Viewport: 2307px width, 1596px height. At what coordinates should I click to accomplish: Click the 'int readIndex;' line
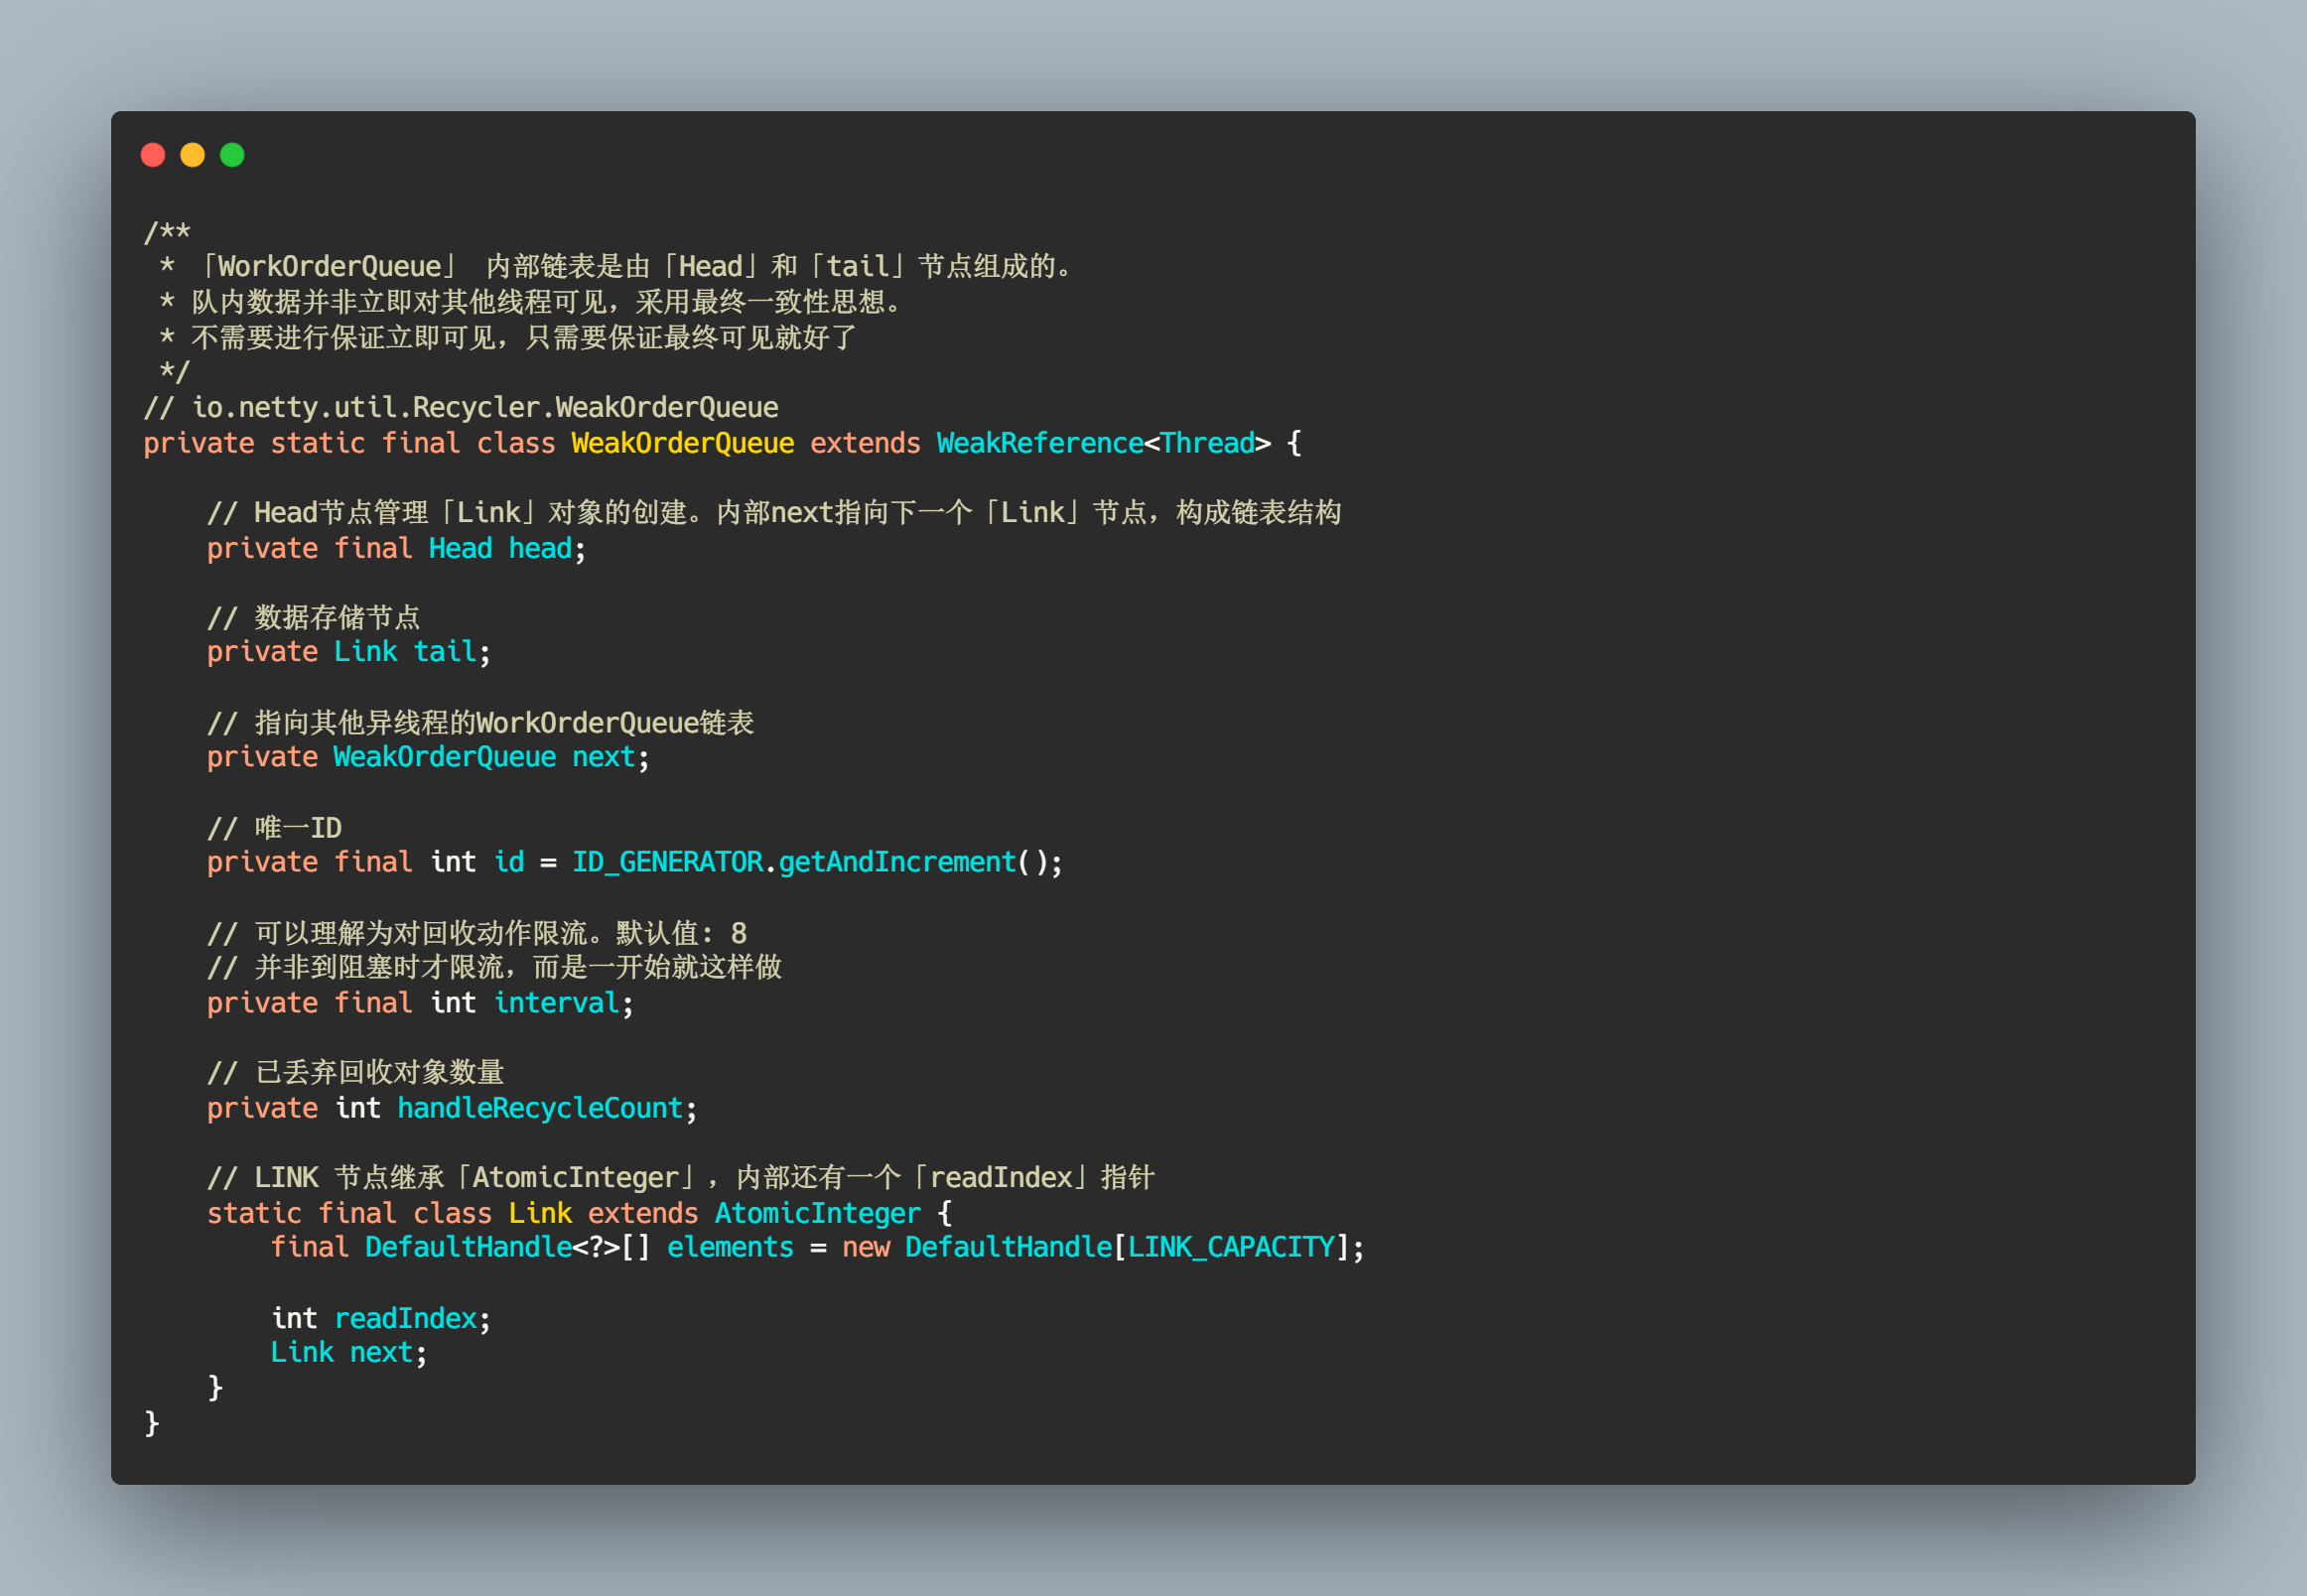381,1318
